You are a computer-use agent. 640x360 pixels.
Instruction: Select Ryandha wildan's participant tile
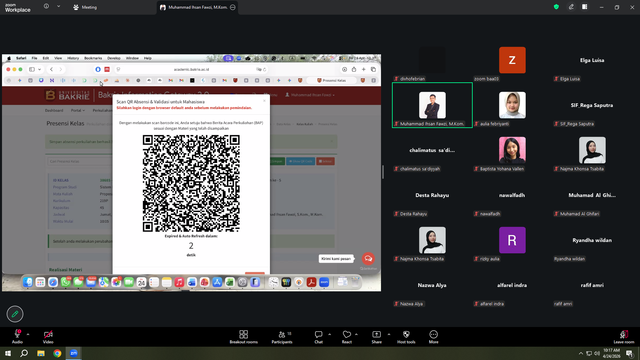click(592, 240)
